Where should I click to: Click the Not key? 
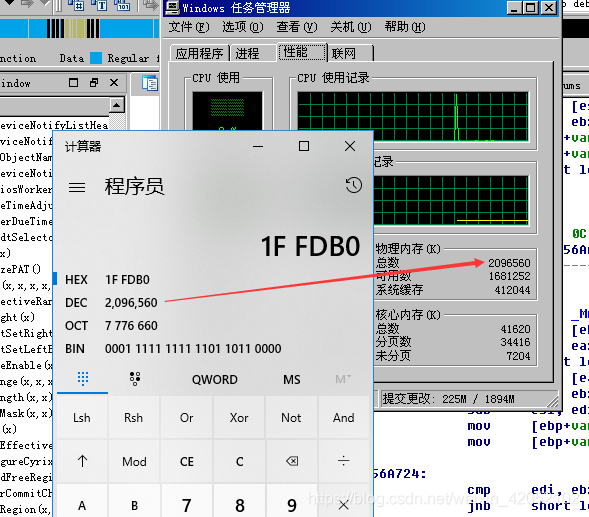point(291,417)
